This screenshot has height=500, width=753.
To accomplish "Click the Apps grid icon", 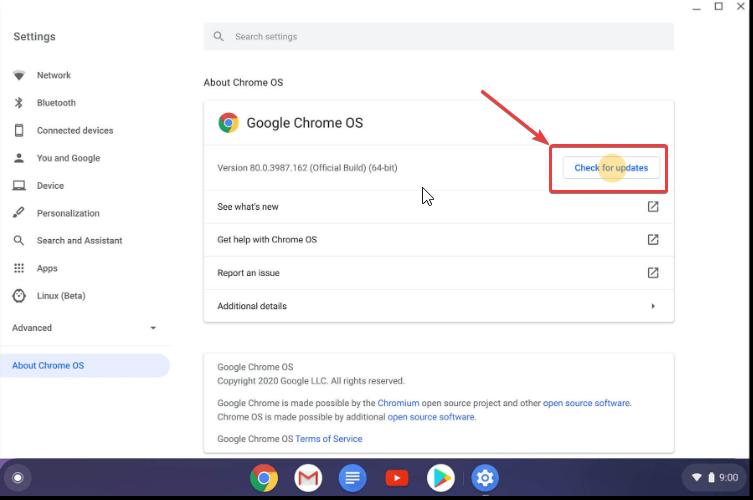I will [x=19, y=268].
